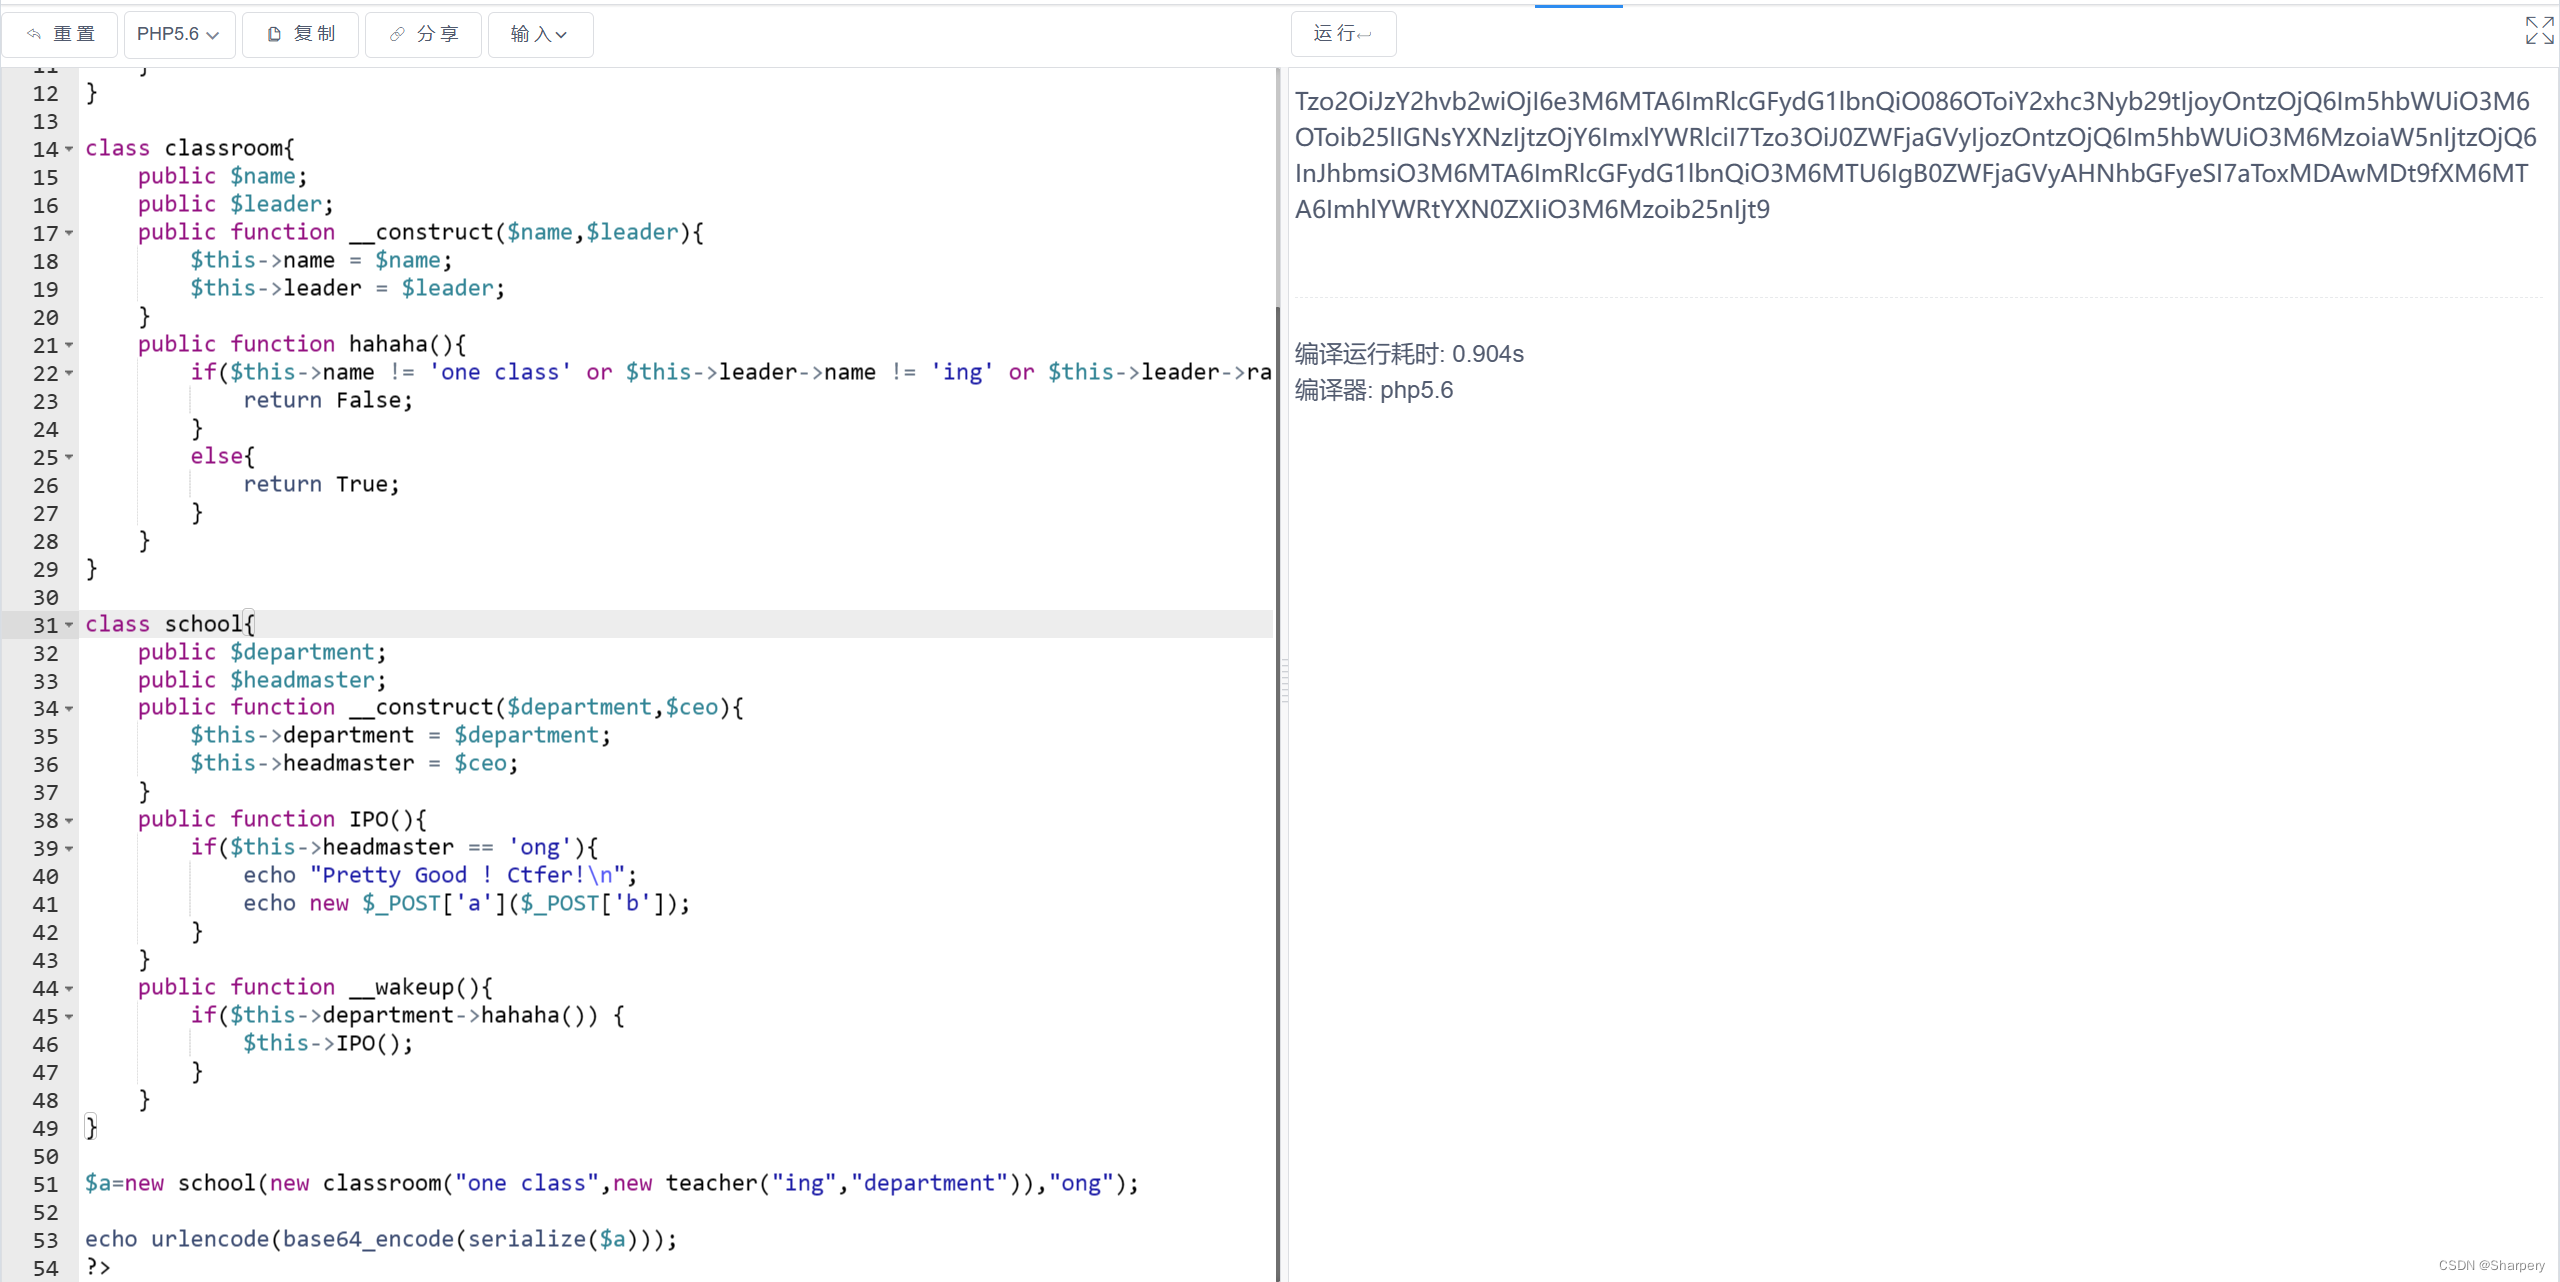Click the 编译运行耗时: 0.904s text

pyautogui.click(x=1409, y=354)
